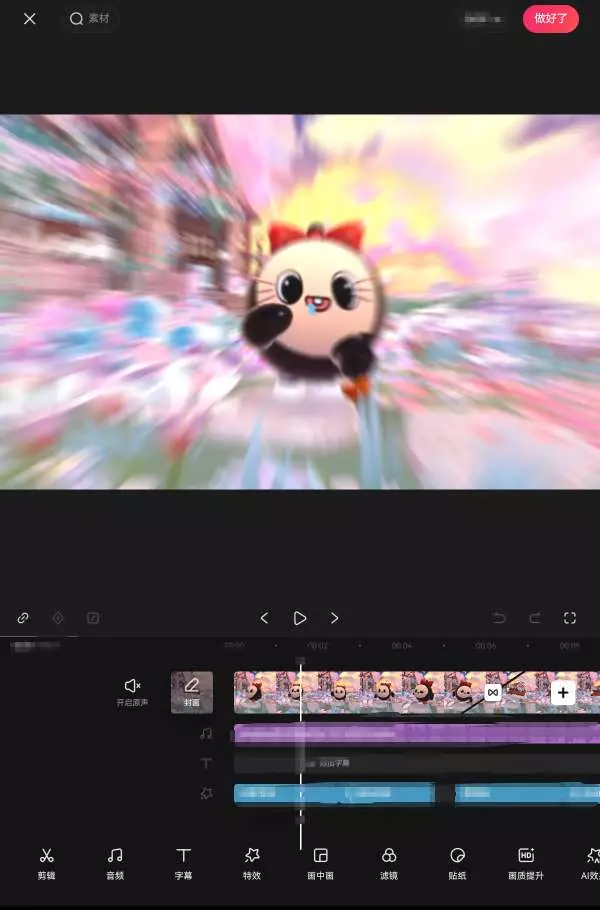The width and height of the screenshot is (600, 910).
Task: Open the 特效 effects tool
Action: [252, 864]
